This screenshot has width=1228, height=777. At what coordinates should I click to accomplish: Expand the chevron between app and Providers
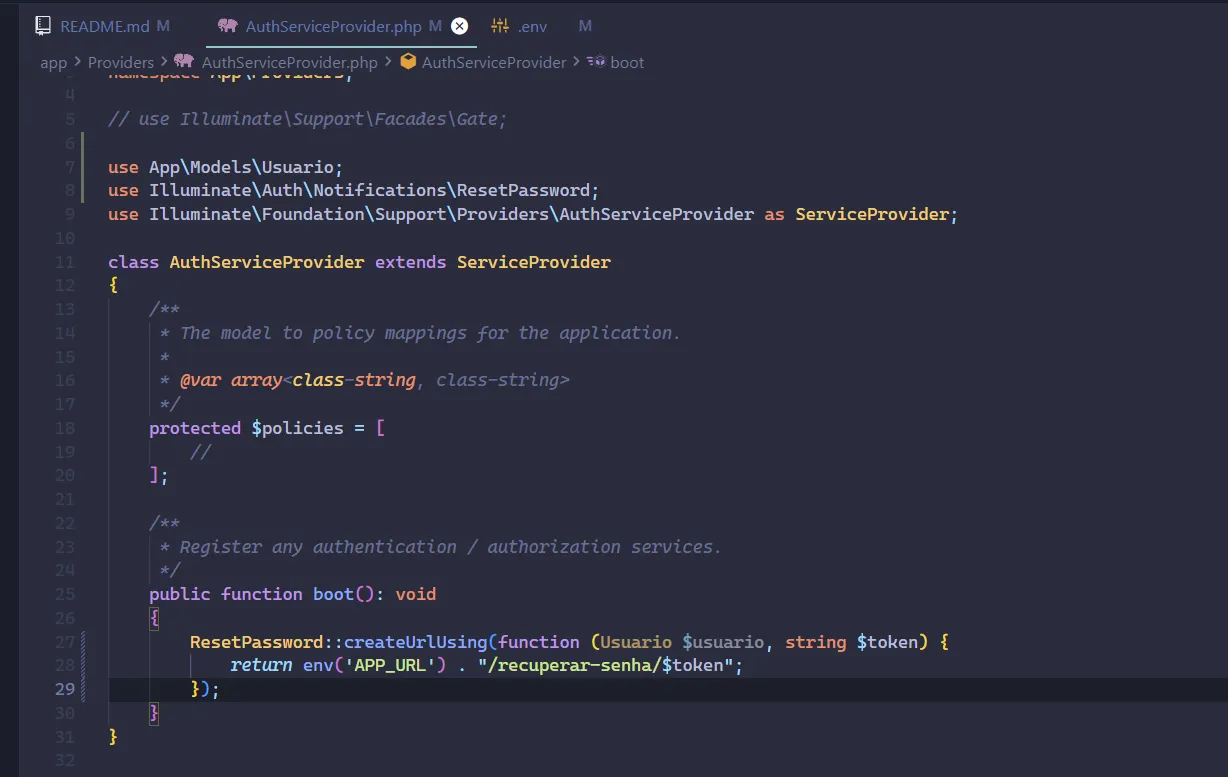pos(76,61)
